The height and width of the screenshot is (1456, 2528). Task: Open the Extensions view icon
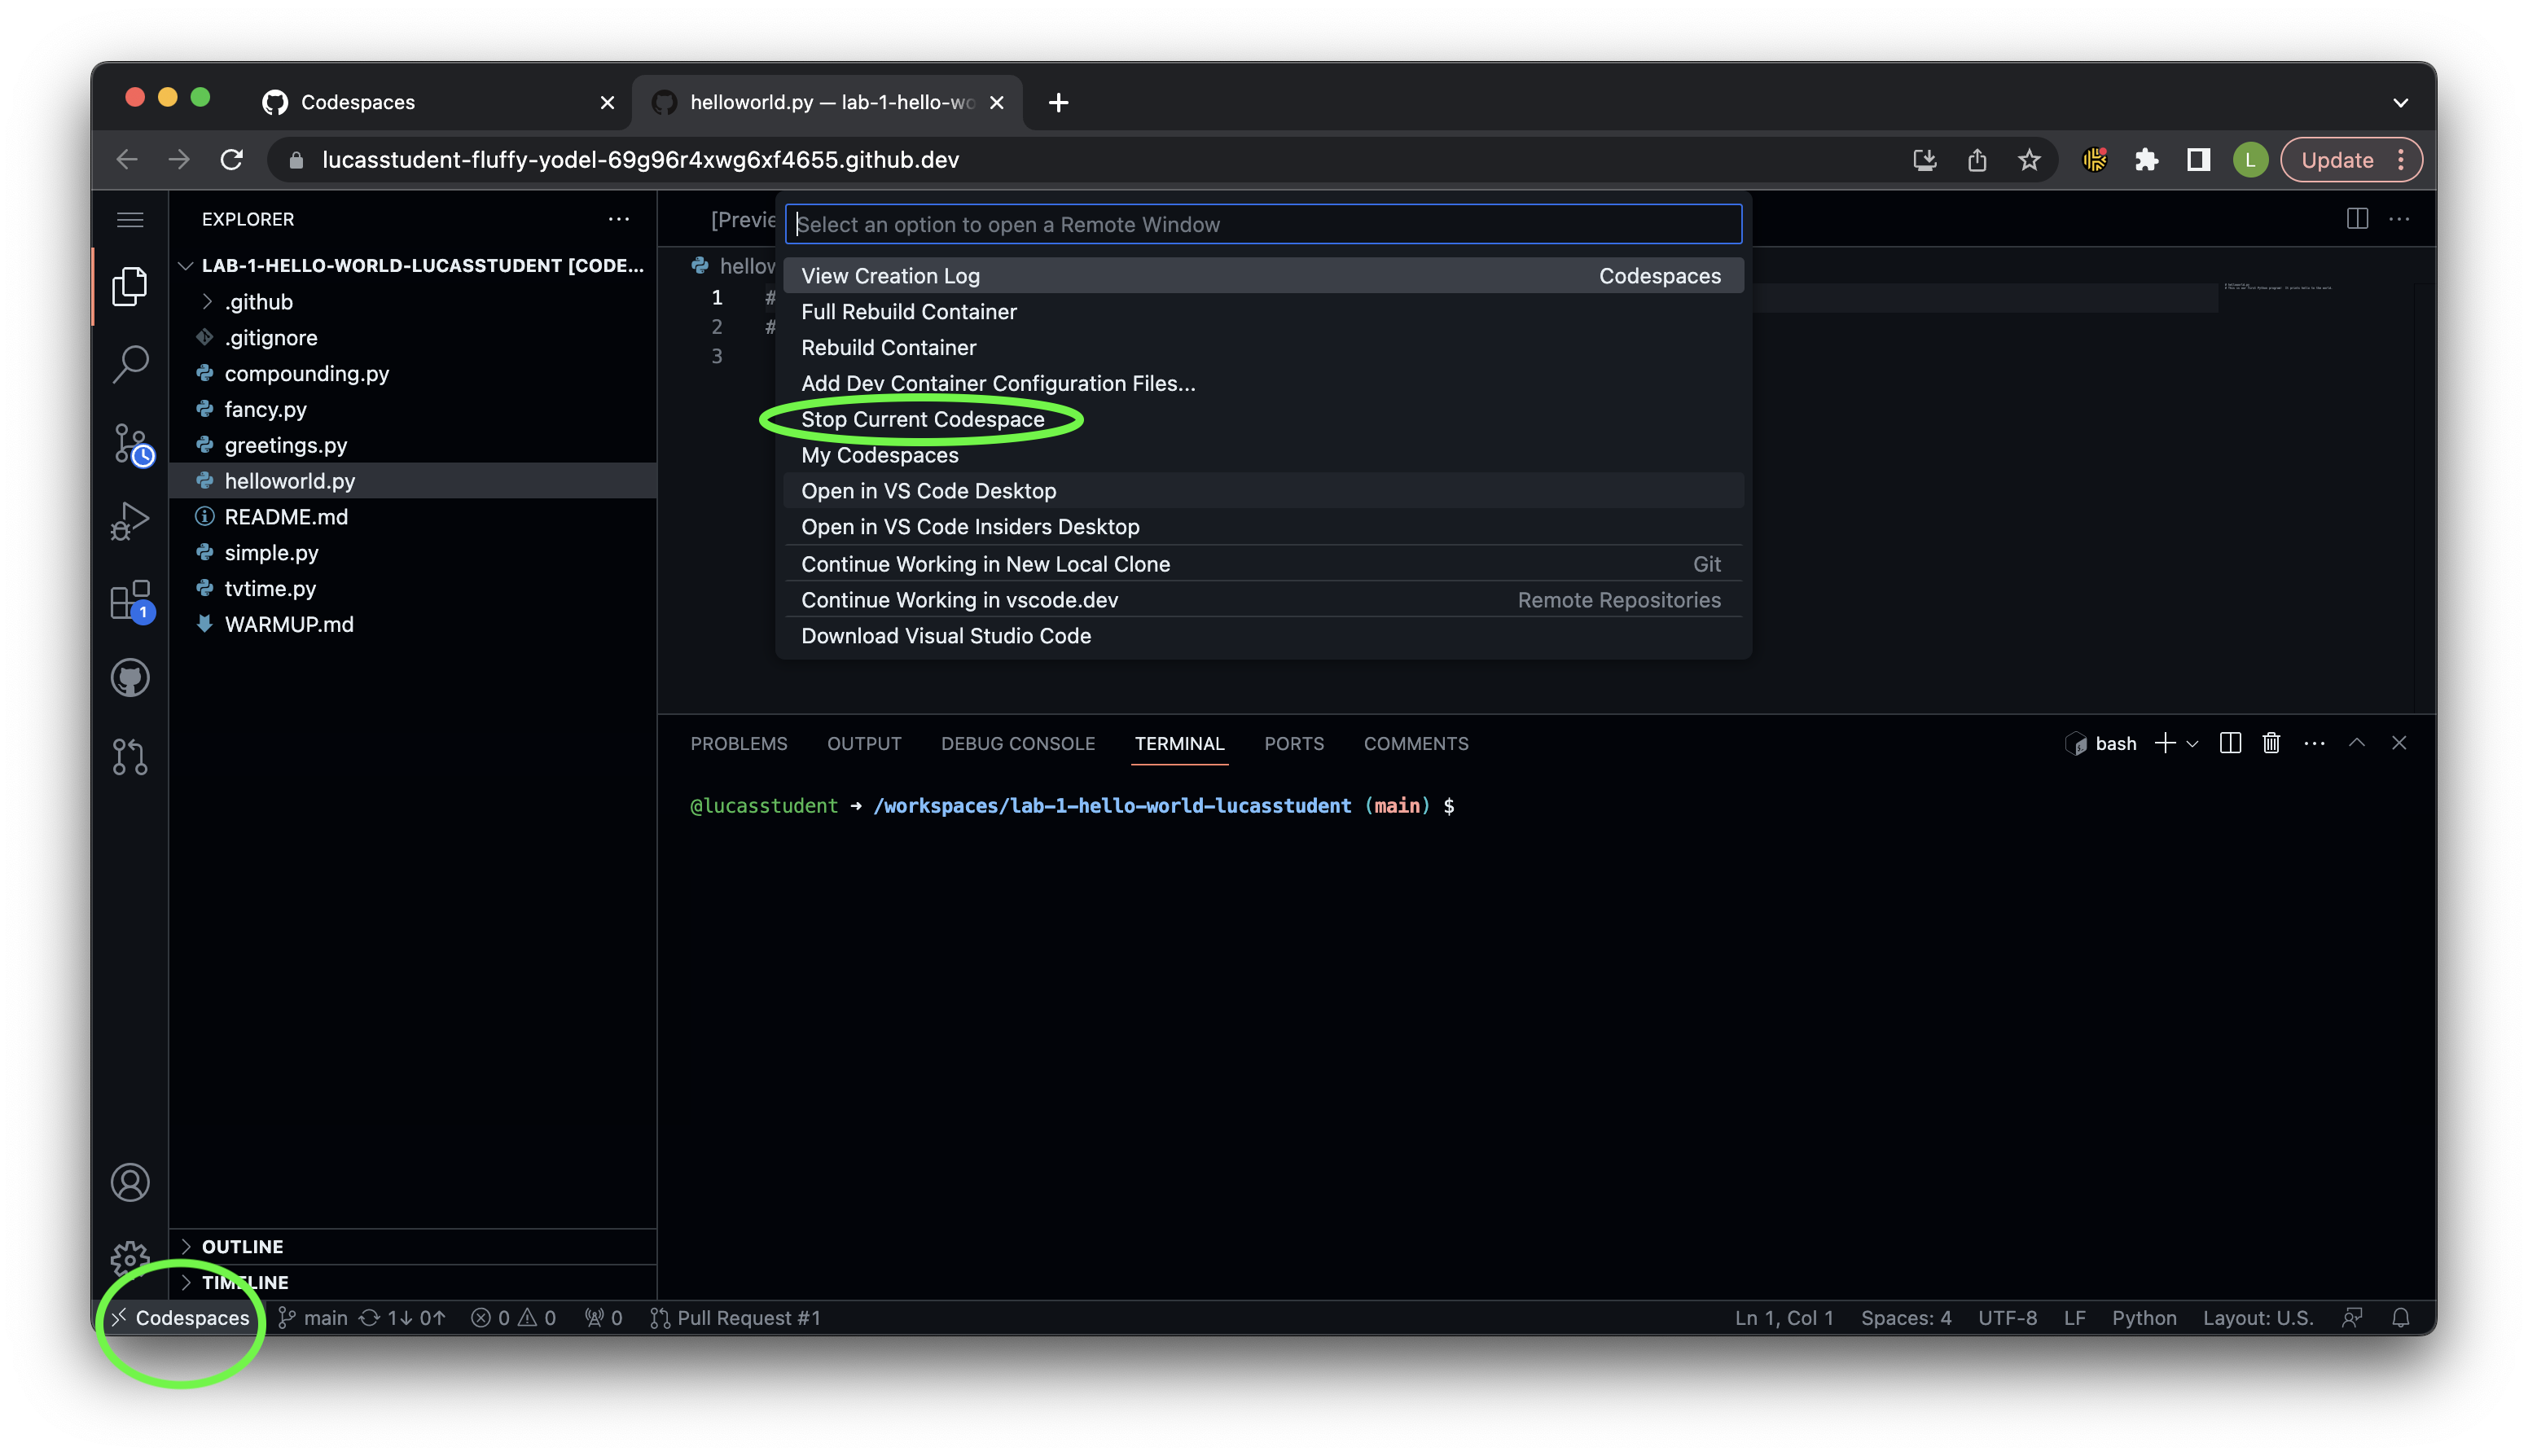130,600
